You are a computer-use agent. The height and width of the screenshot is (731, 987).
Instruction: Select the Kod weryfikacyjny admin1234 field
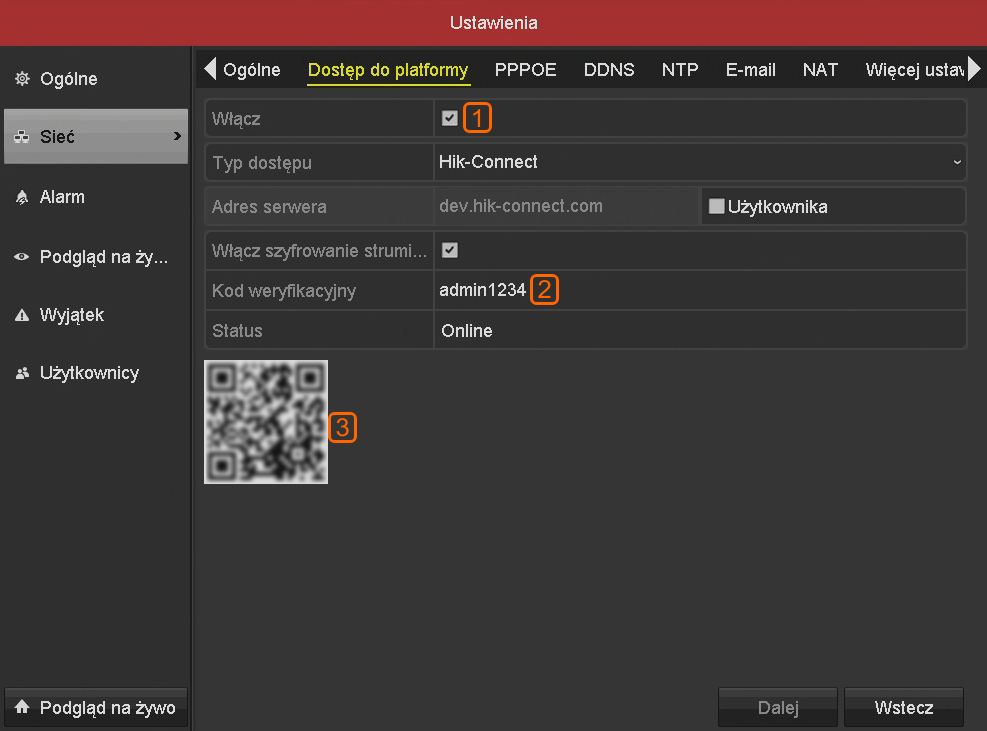pos(700,290)
